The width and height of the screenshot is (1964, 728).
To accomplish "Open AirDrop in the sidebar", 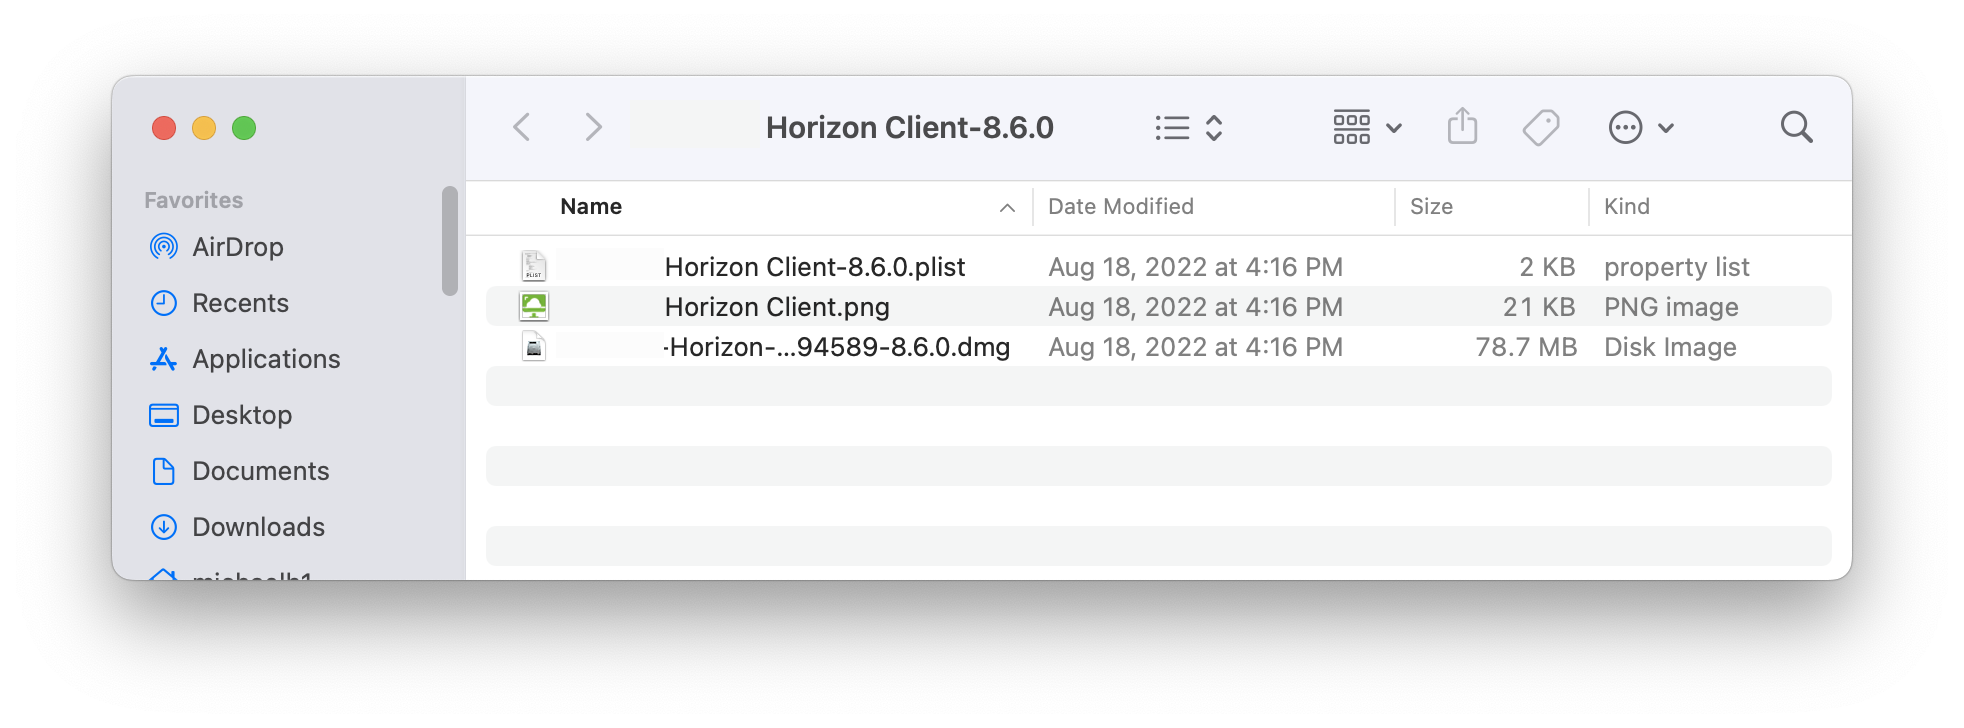I will point(237,247).
